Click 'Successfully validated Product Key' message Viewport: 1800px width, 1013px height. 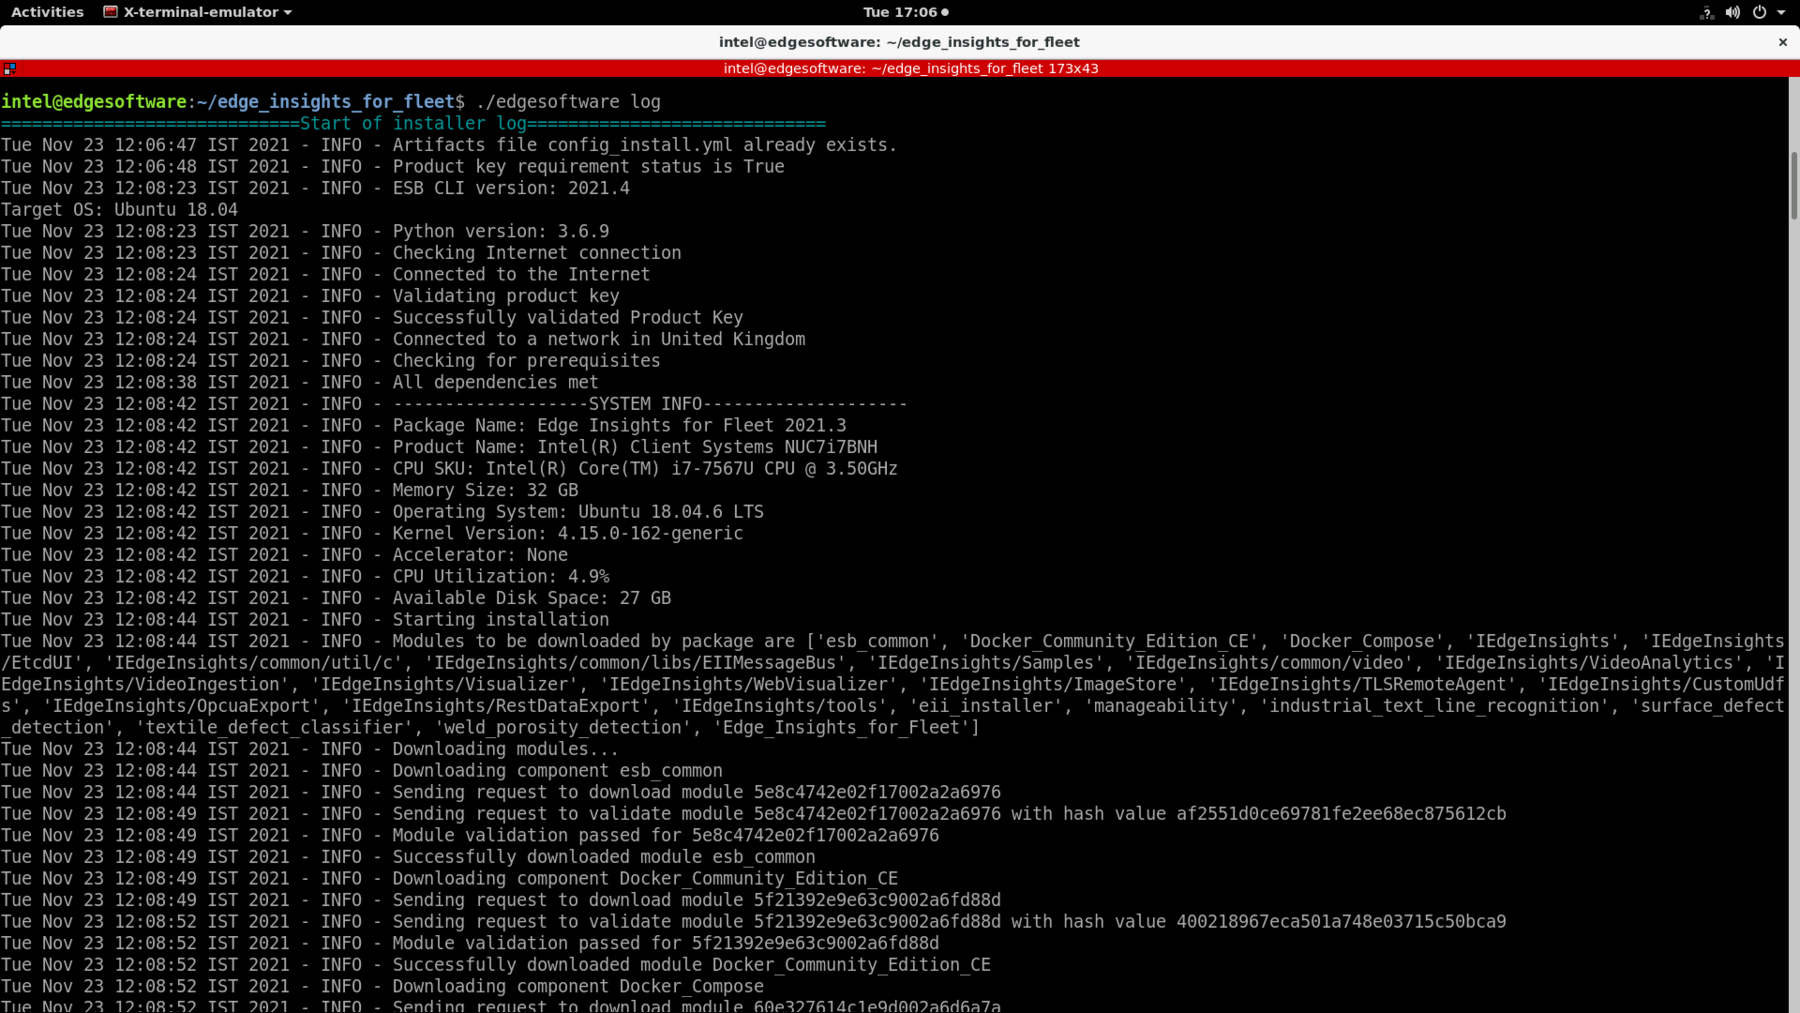pos(568,318)
